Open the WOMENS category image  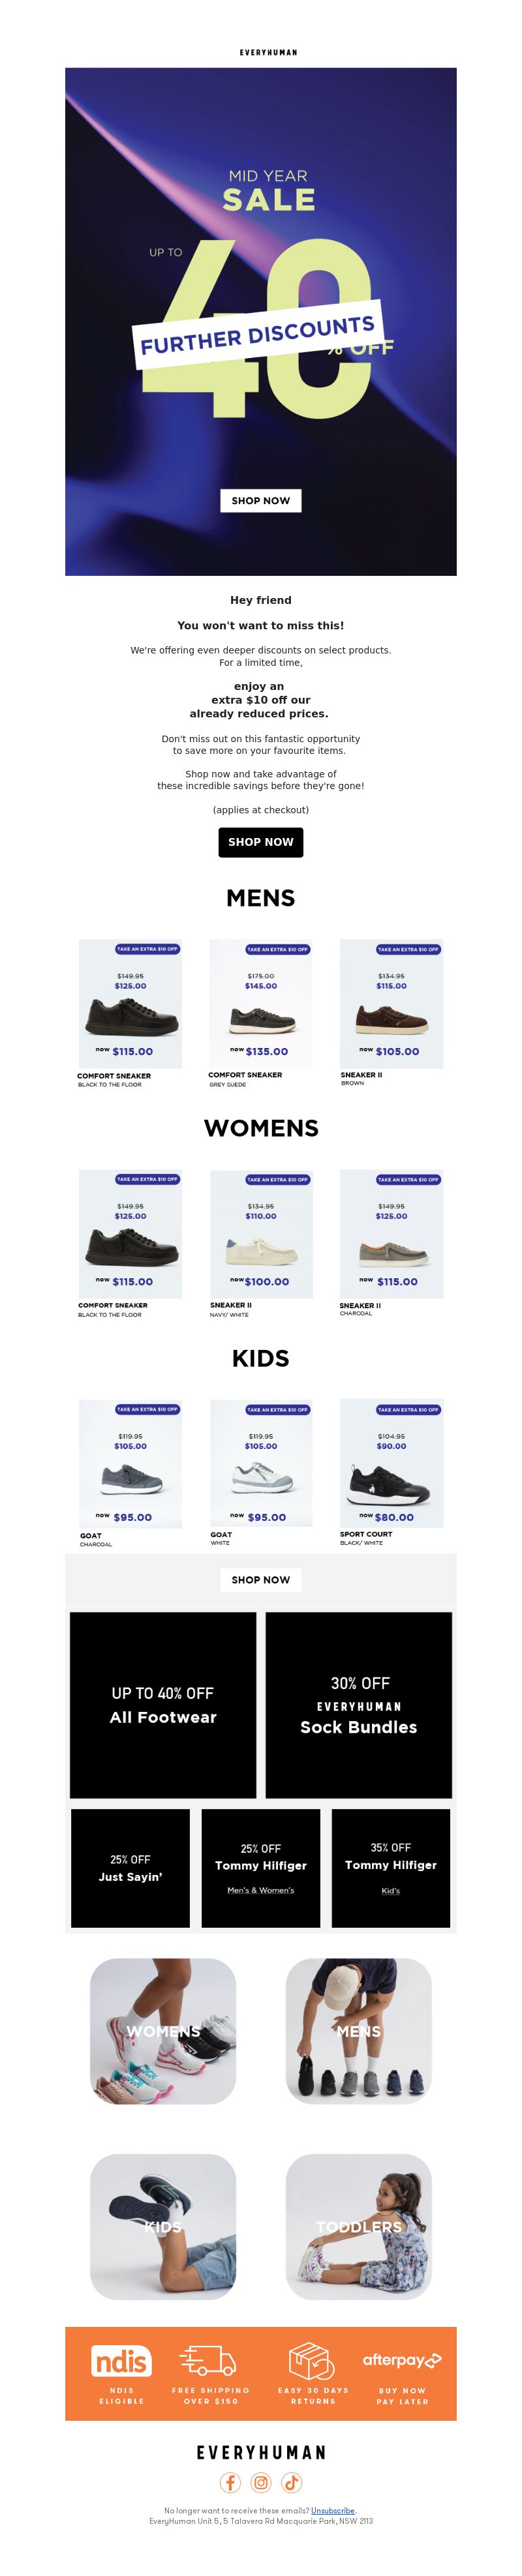point(163,2031)
